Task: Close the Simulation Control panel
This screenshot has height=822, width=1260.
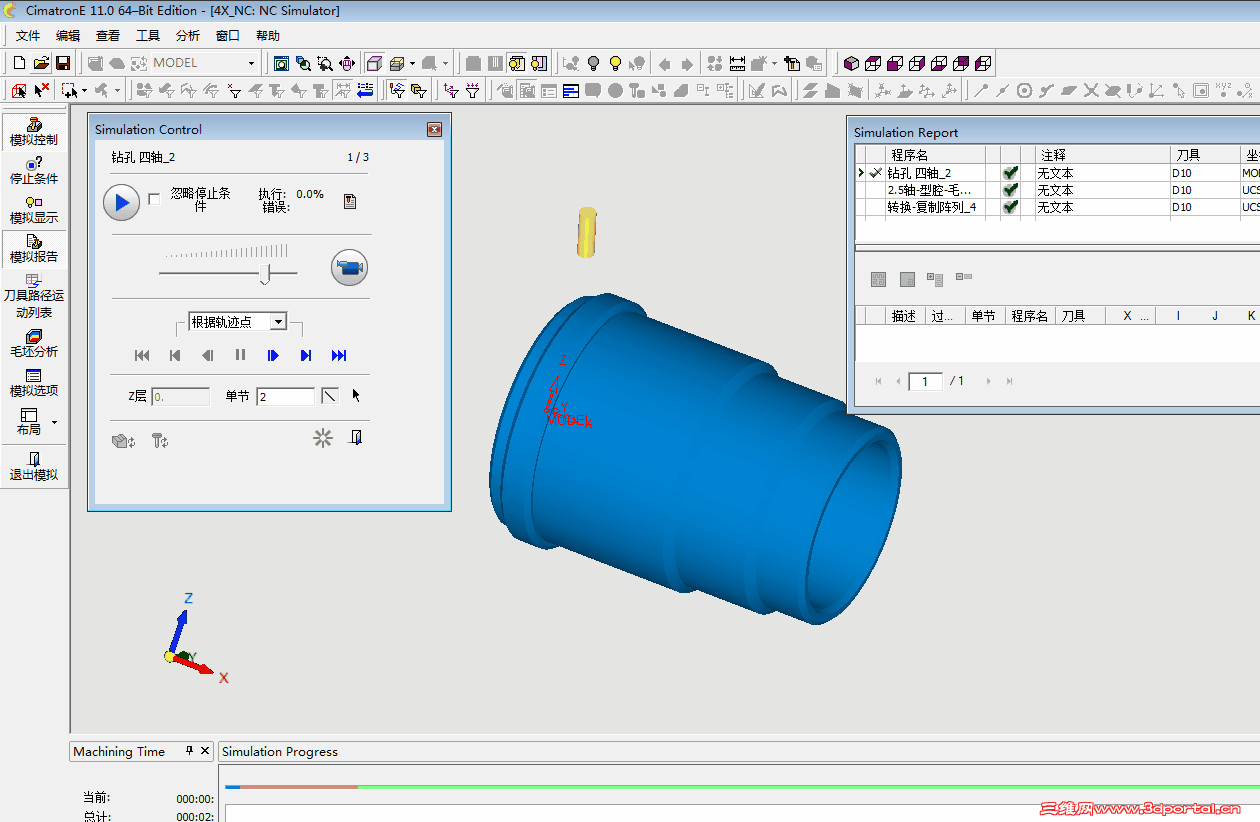Action: coord(434,129)
